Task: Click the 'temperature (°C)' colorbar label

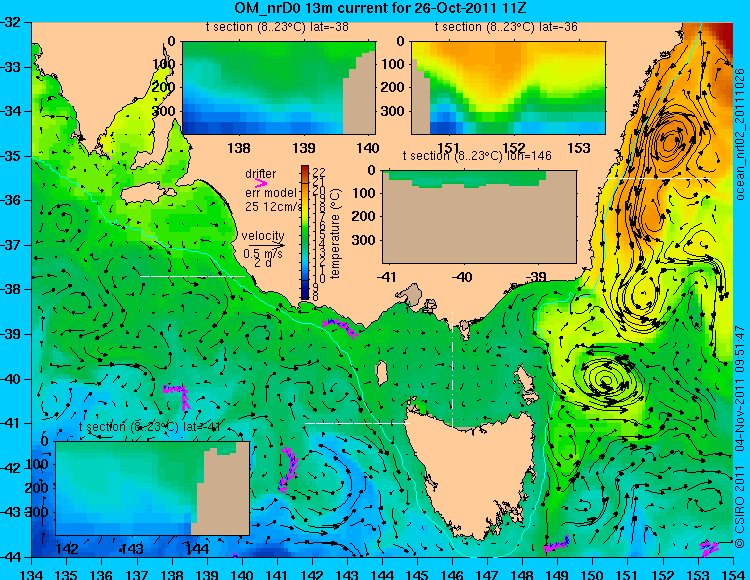Action: [x=335, y=233]
